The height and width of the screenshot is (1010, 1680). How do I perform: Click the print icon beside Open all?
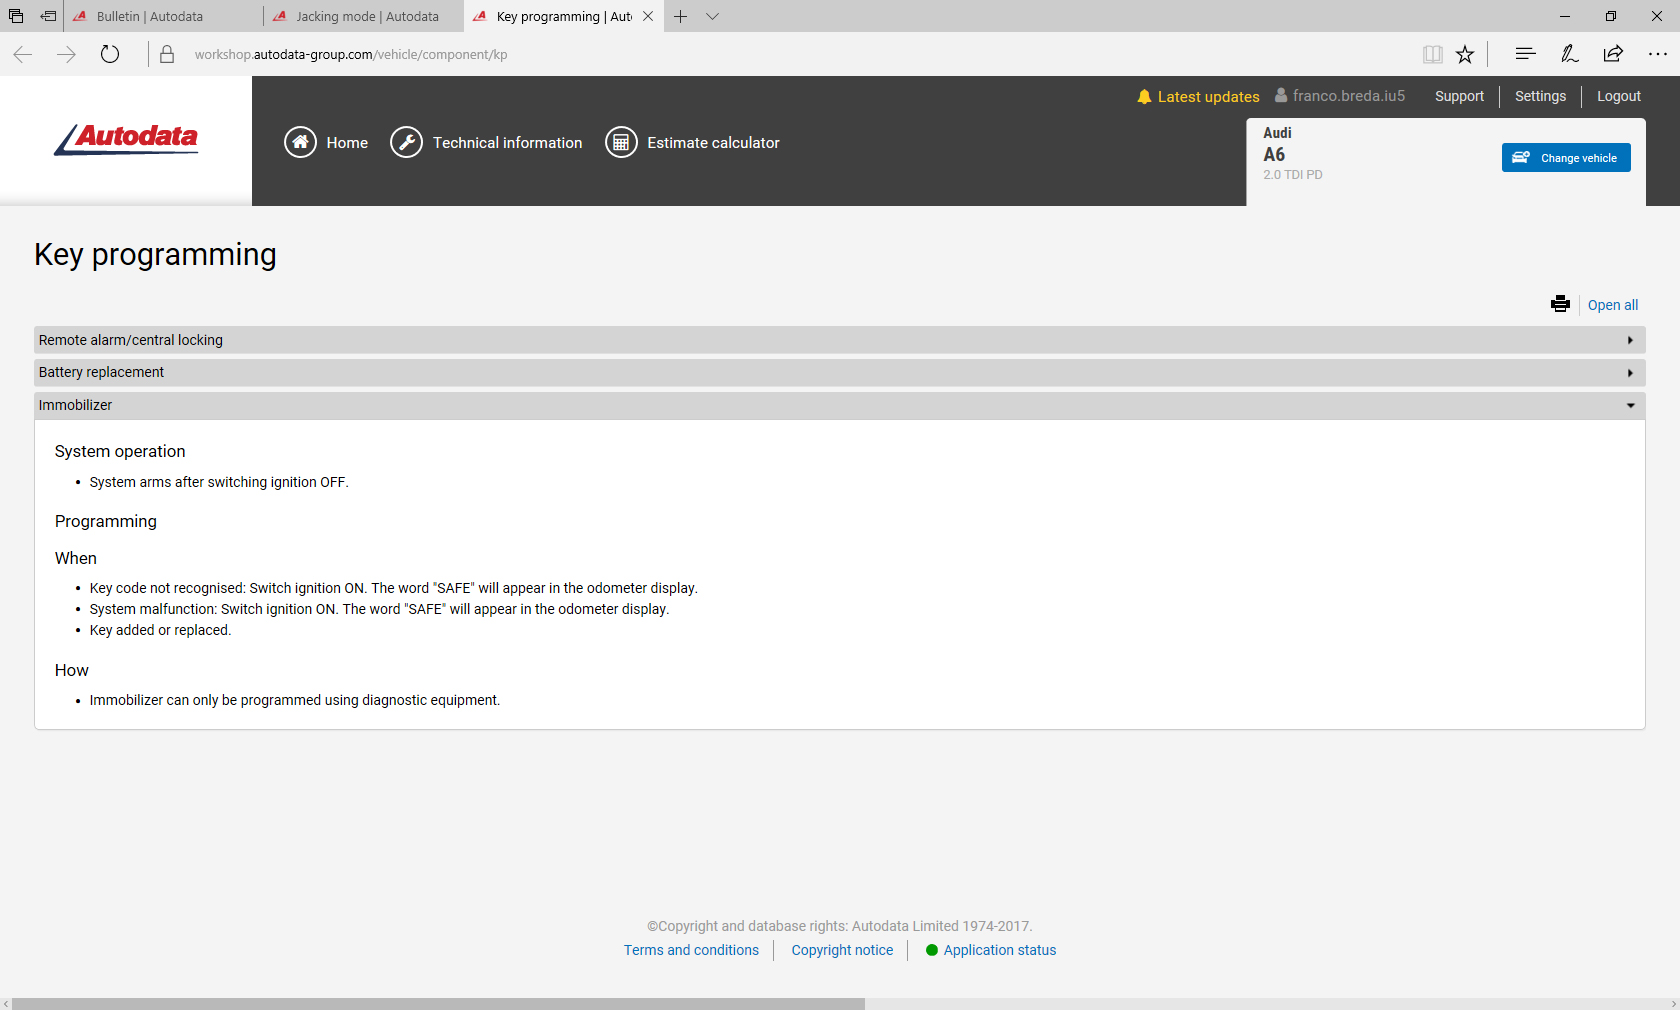(1560, 304)
